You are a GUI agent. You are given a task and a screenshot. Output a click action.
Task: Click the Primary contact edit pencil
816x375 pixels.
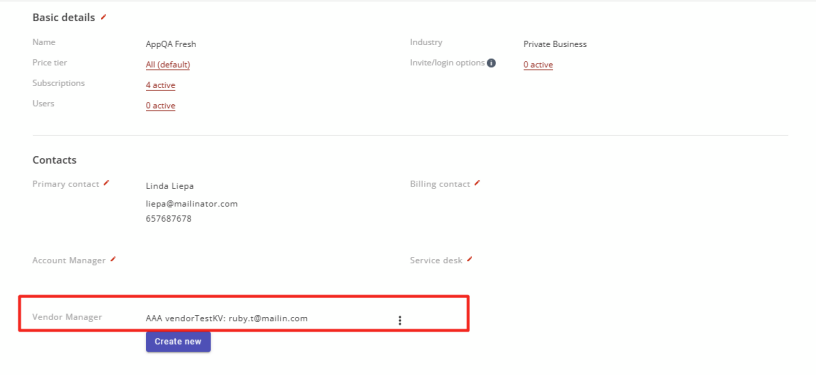[x=106, y=183]
